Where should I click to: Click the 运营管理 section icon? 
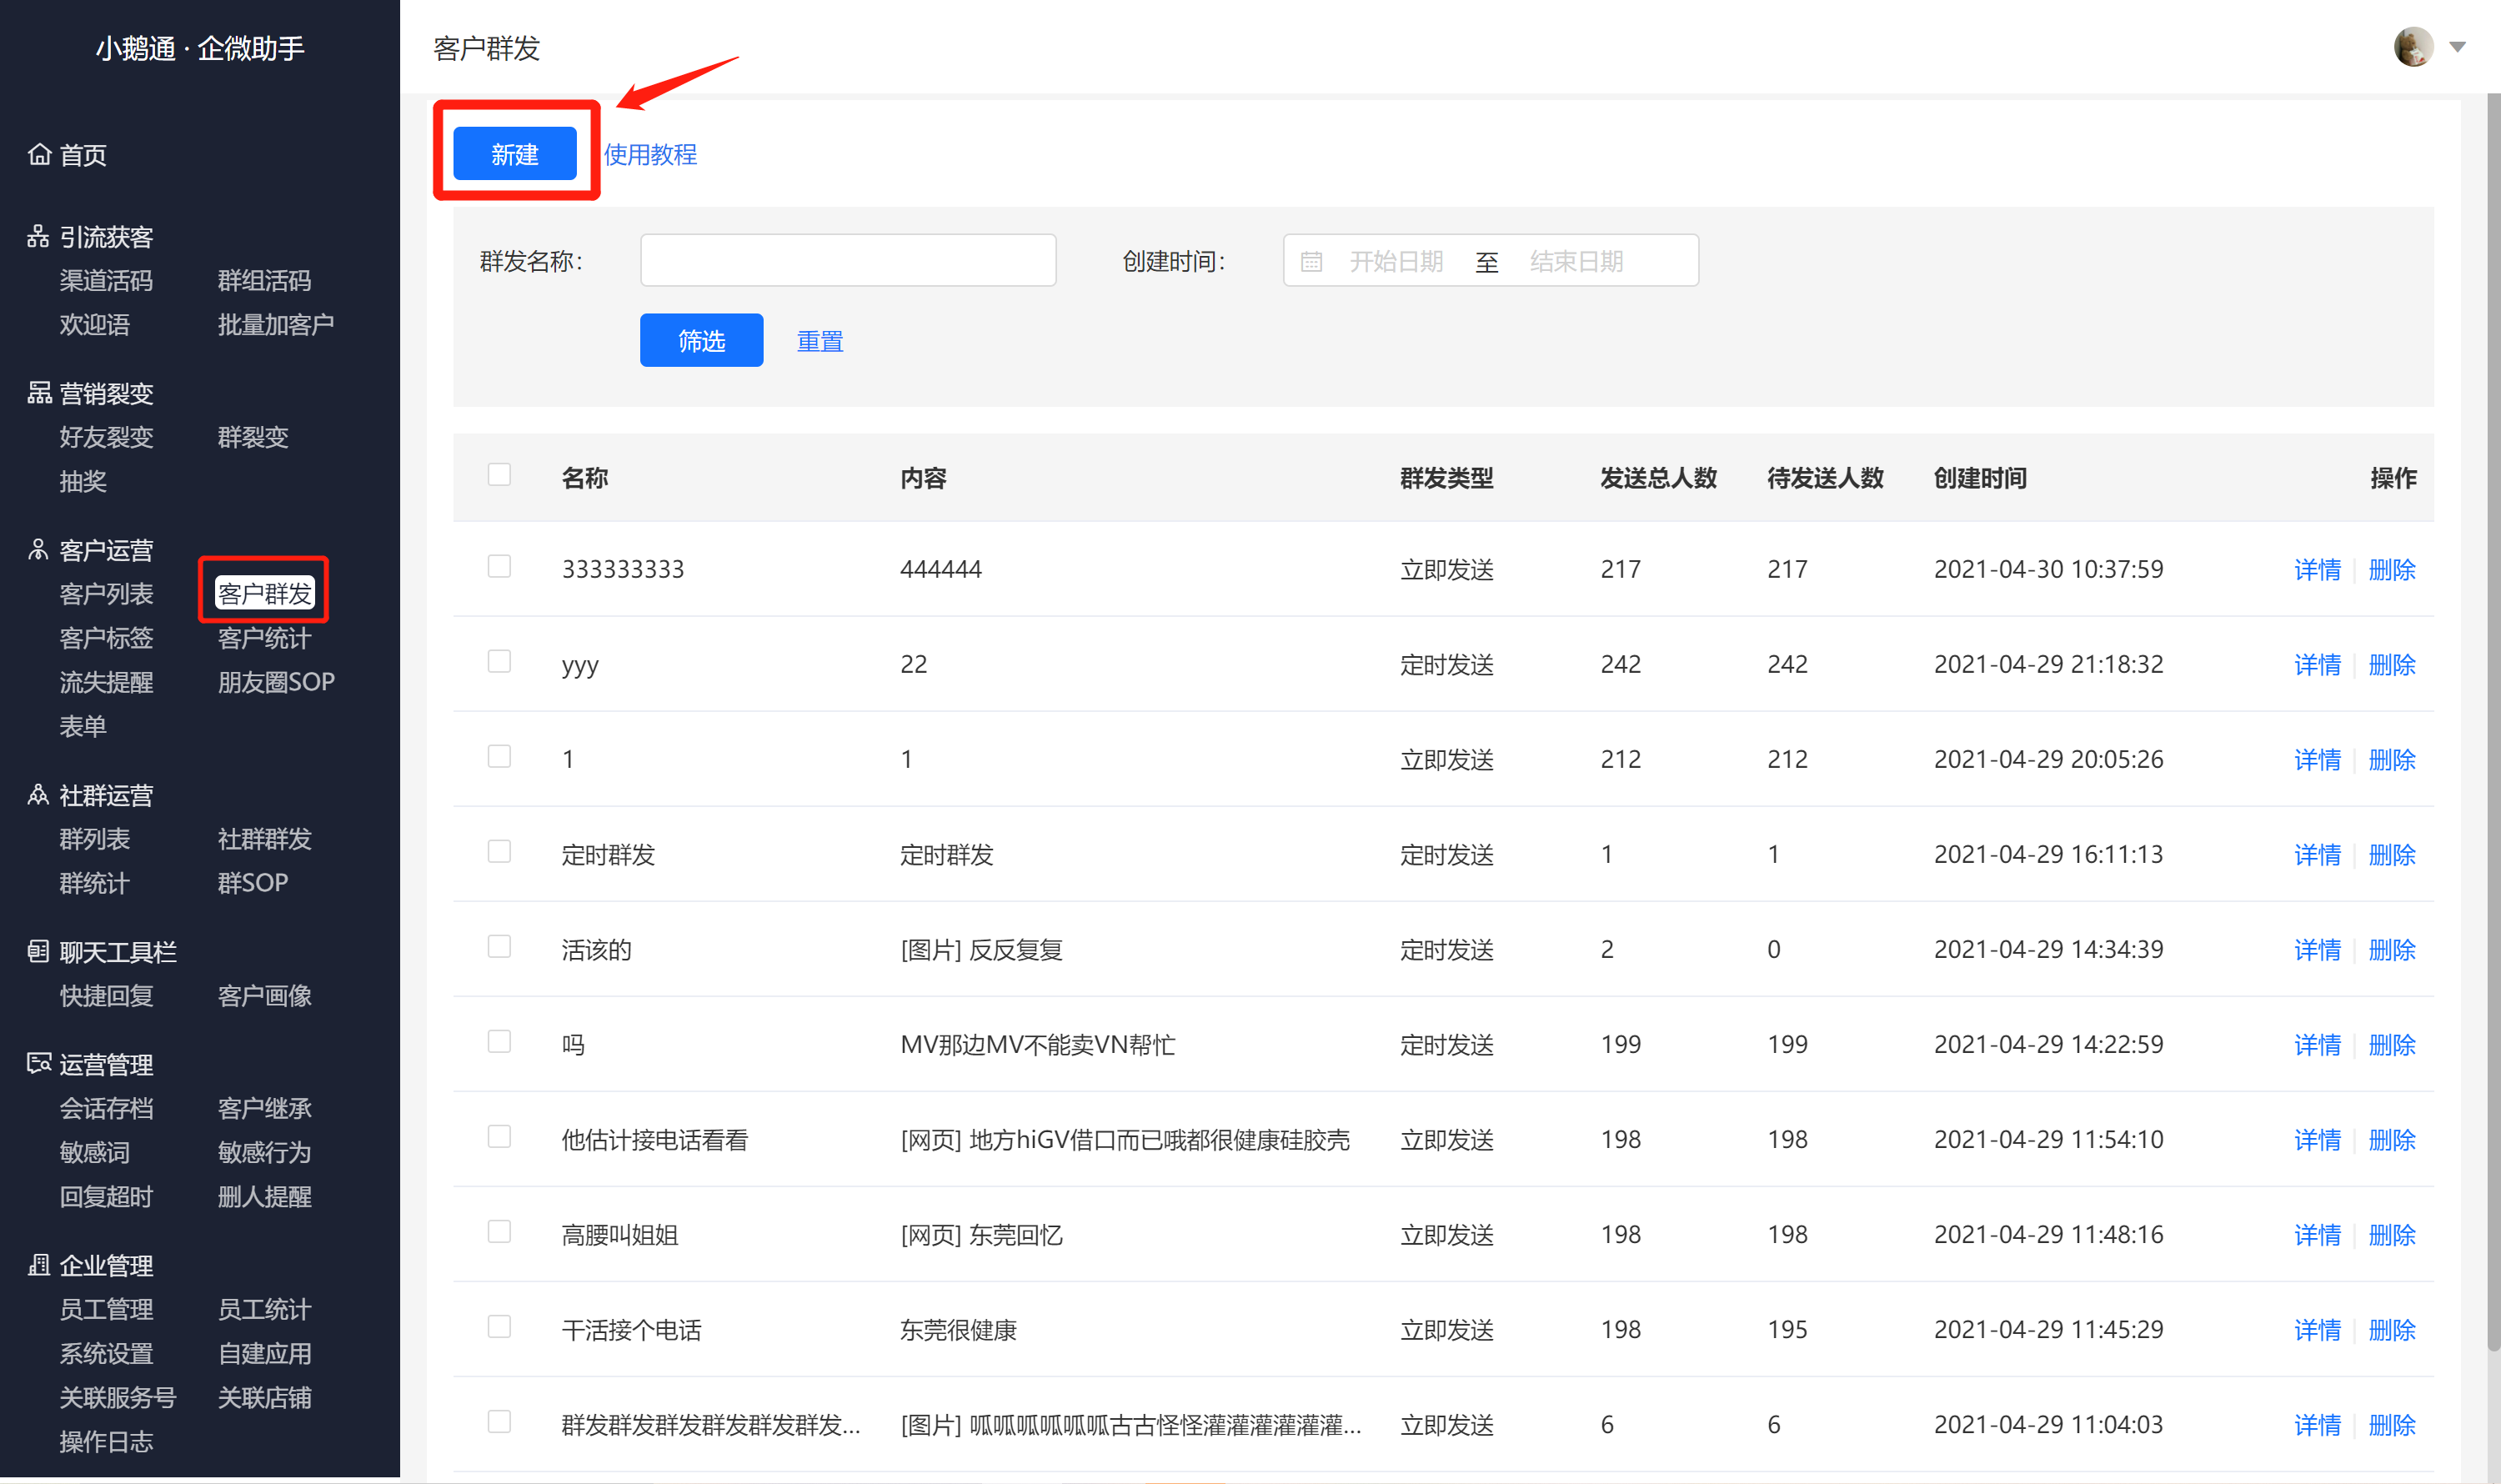click(39, 1064)
